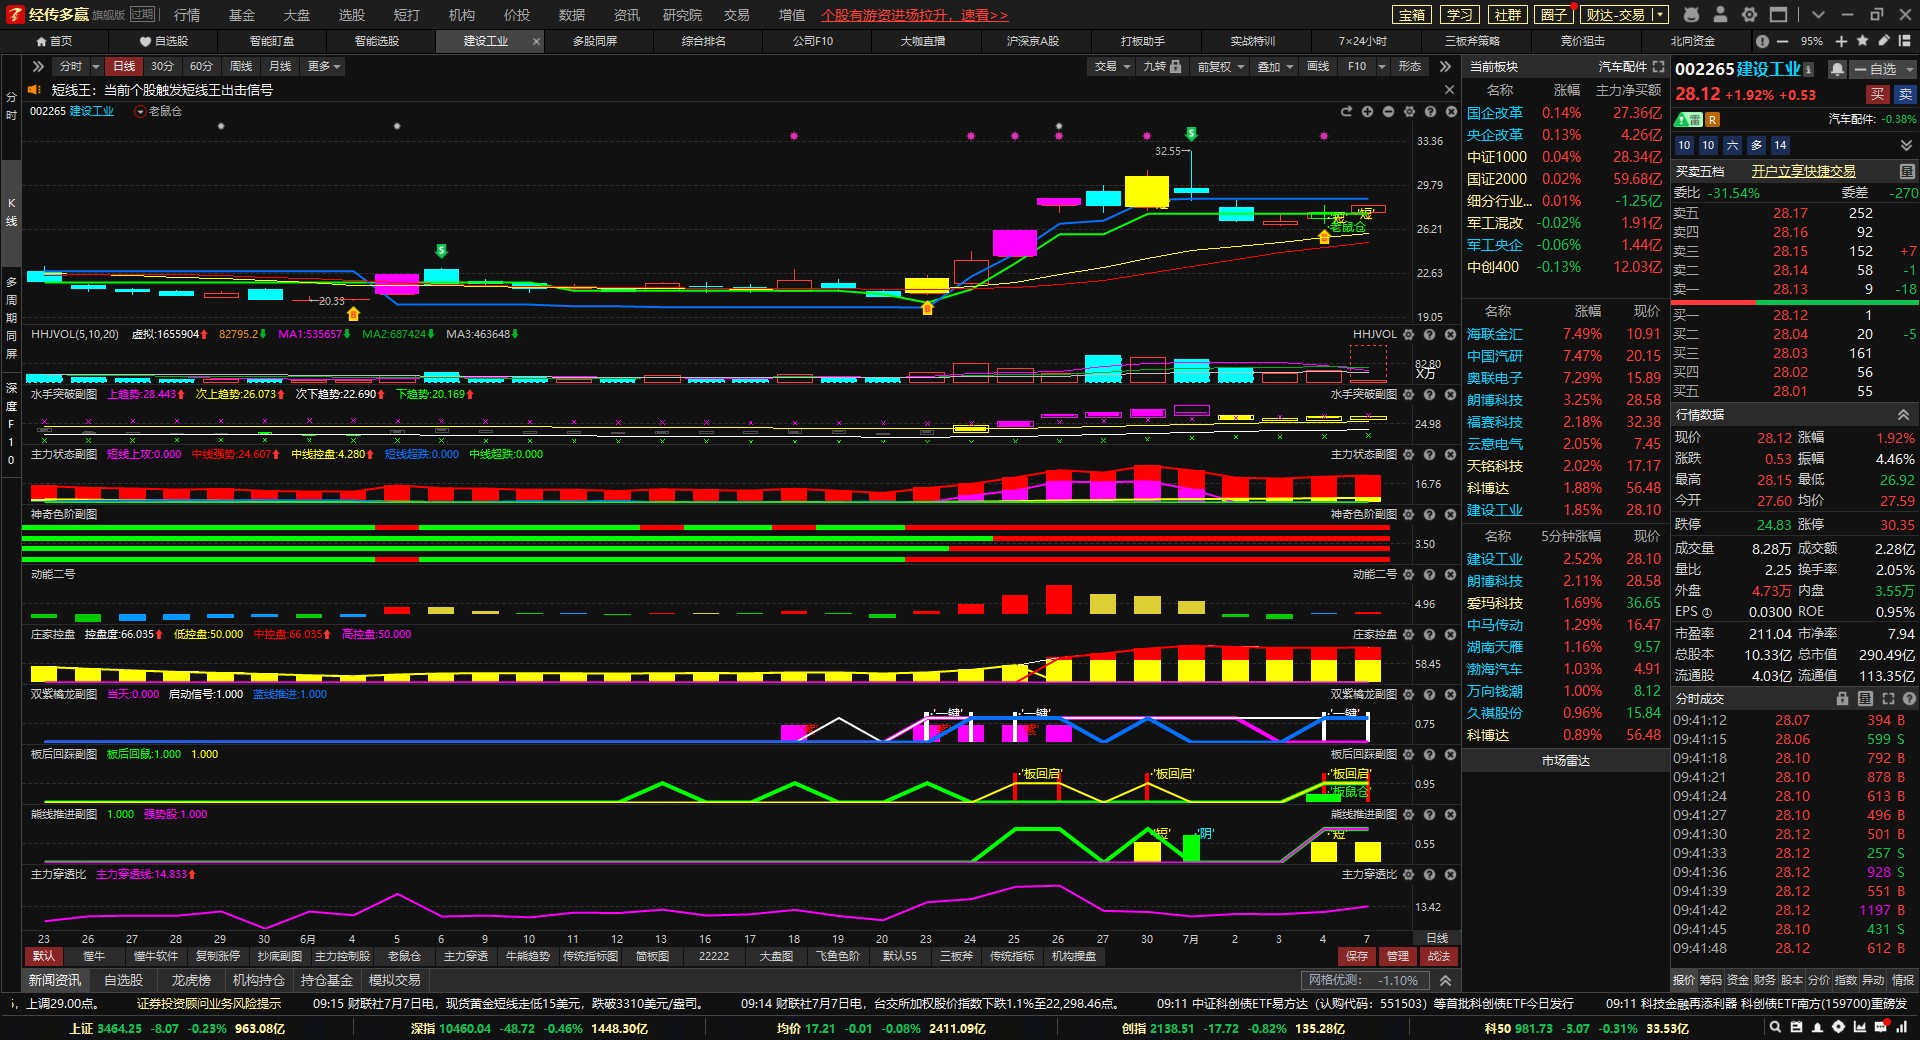
Task: Click the blue 卖 sell button
Action: 1905,94
